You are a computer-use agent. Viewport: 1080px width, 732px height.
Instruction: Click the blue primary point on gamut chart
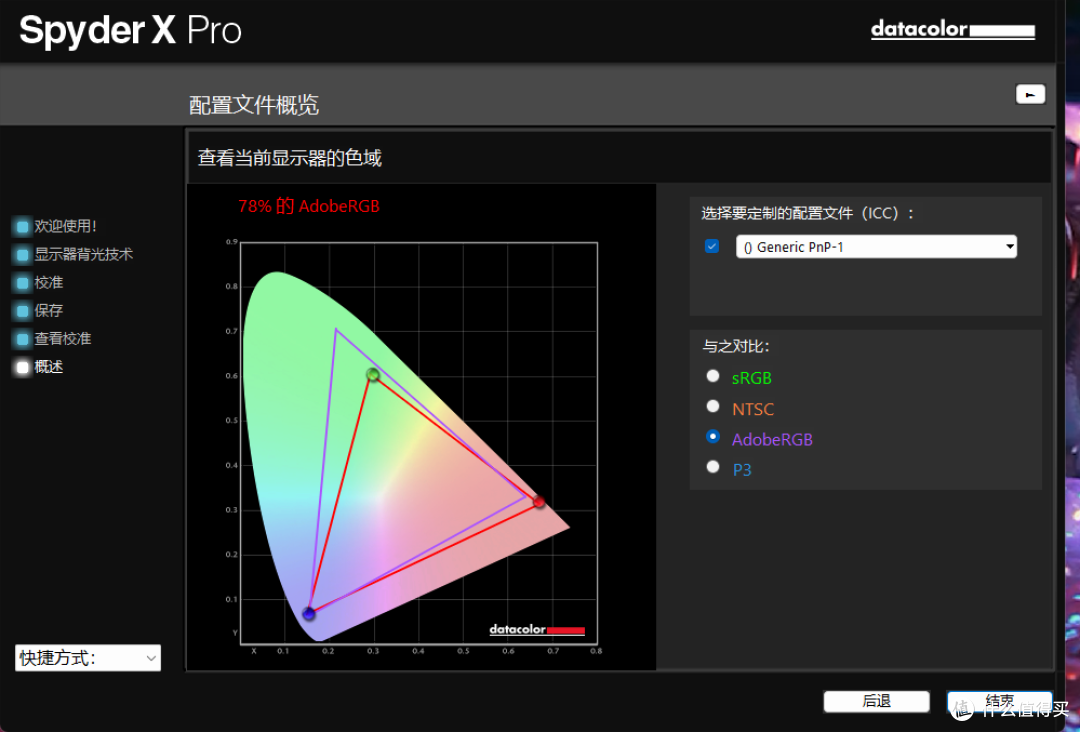click(309, 613)
